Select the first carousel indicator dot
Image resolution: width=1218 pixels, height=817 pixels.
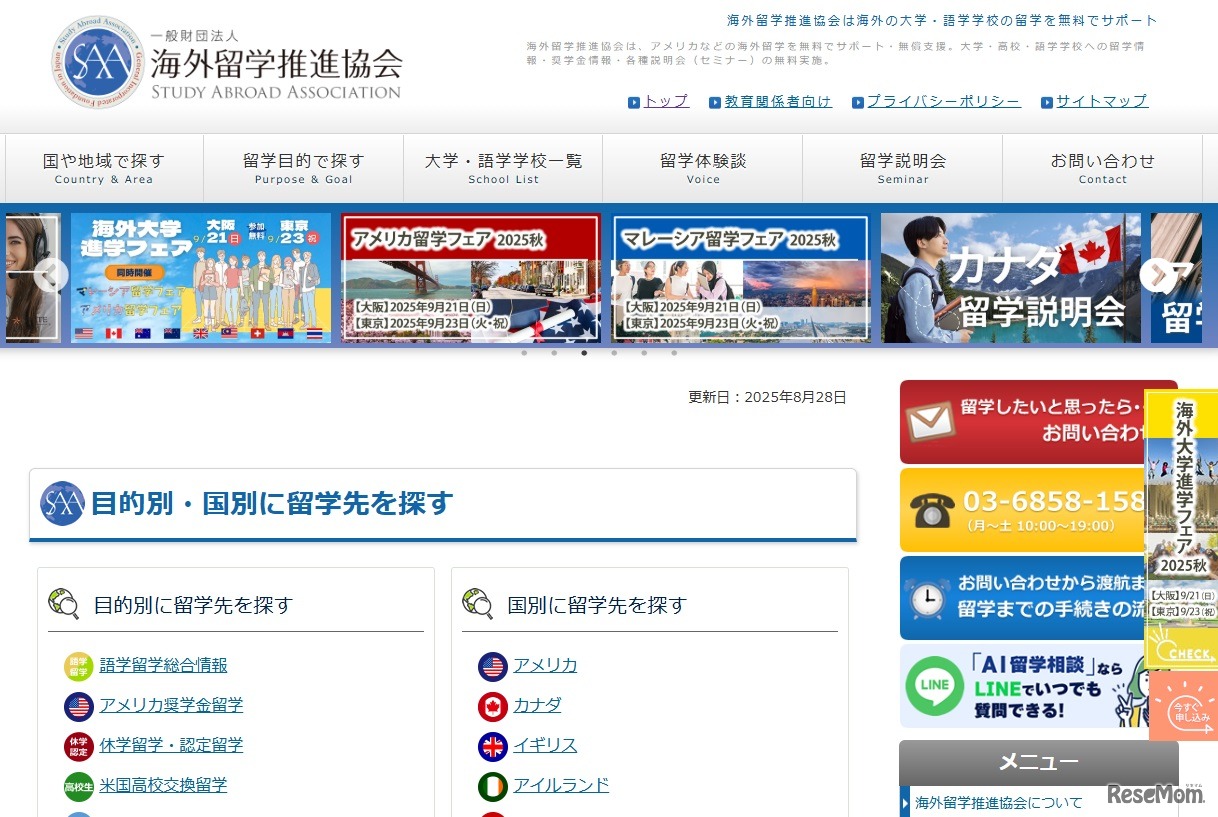tap(524, 353)
